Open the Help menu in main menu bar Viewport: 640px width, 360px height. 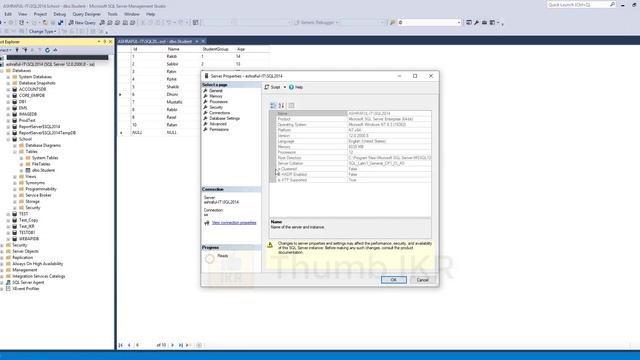coord(151,14)
